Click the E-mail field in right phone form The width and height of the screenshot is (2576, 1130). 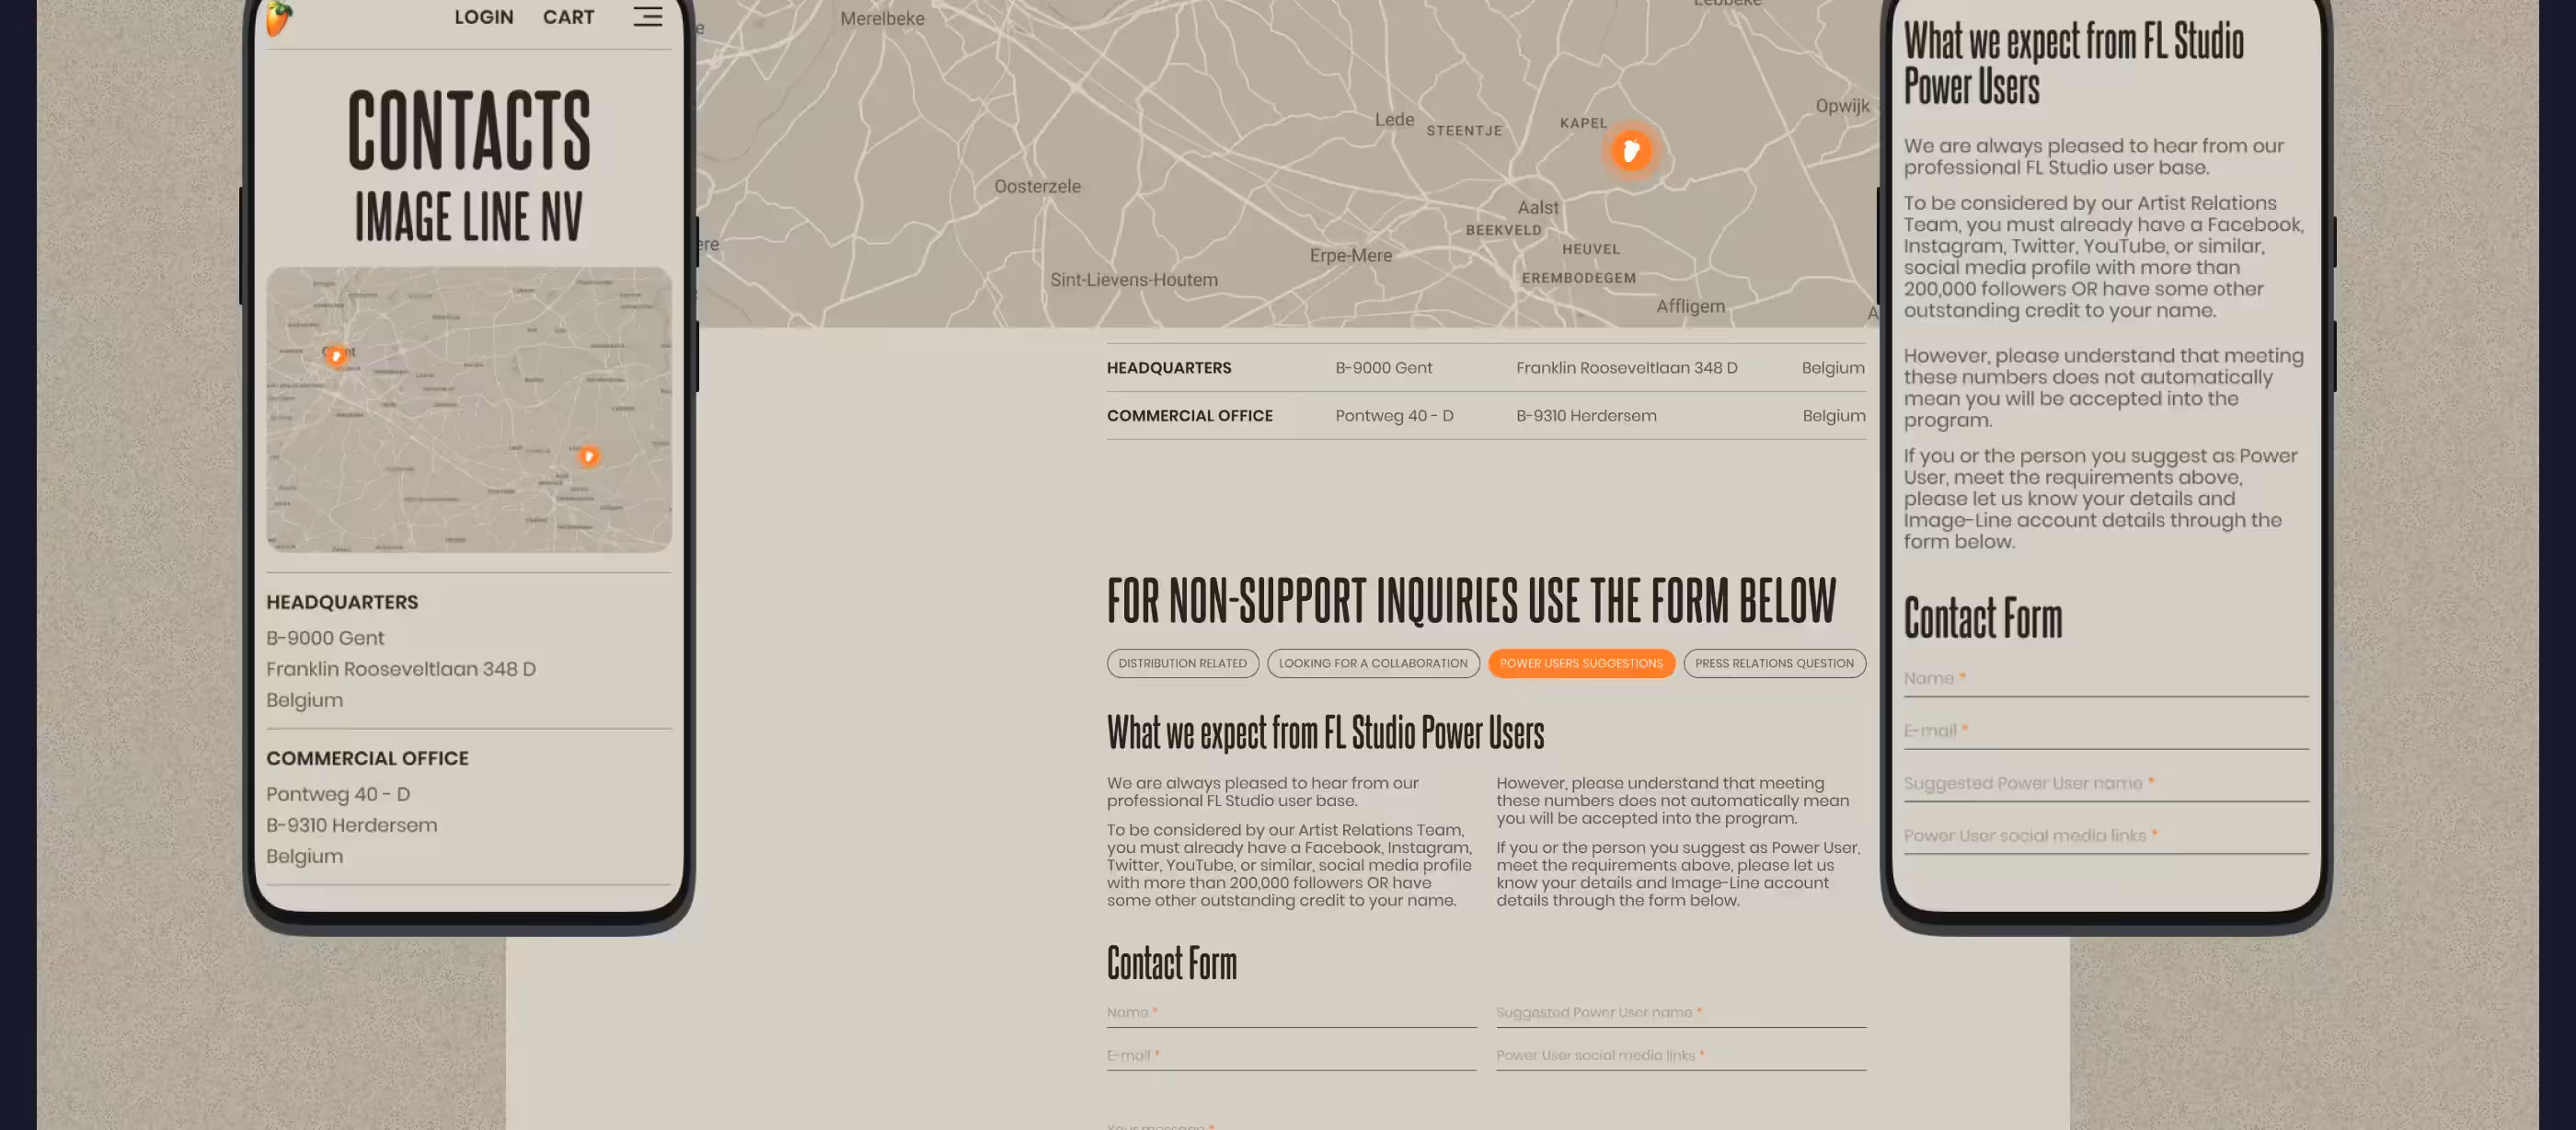[2106, 732]
